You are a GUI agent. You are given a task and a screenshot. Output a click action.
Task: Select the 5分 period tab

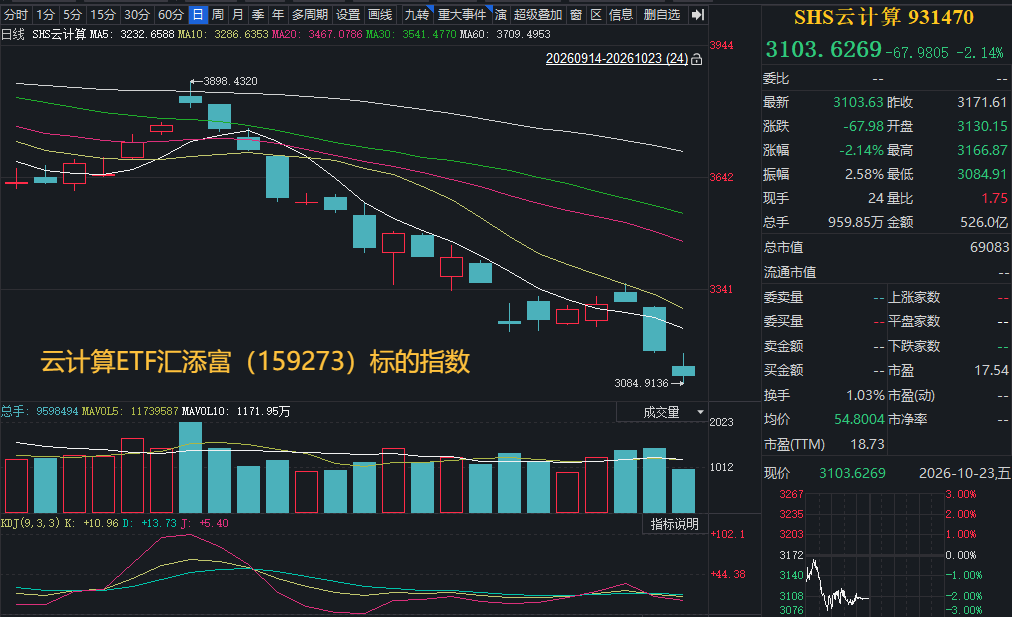pyautogui.click(x=72, y=15)
